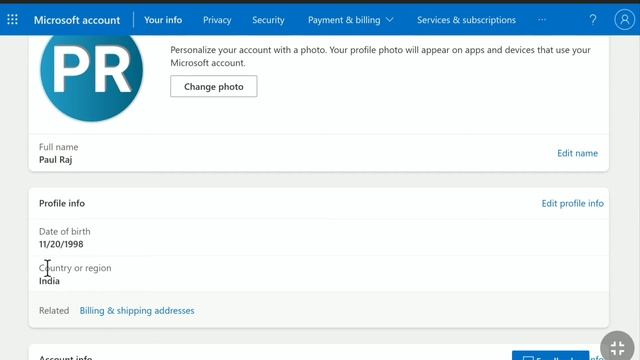This screenshot has height=360, width=640.
Task: Expand the Payment & billing menu
Action: pyautogui.click(x=351, y=20)
